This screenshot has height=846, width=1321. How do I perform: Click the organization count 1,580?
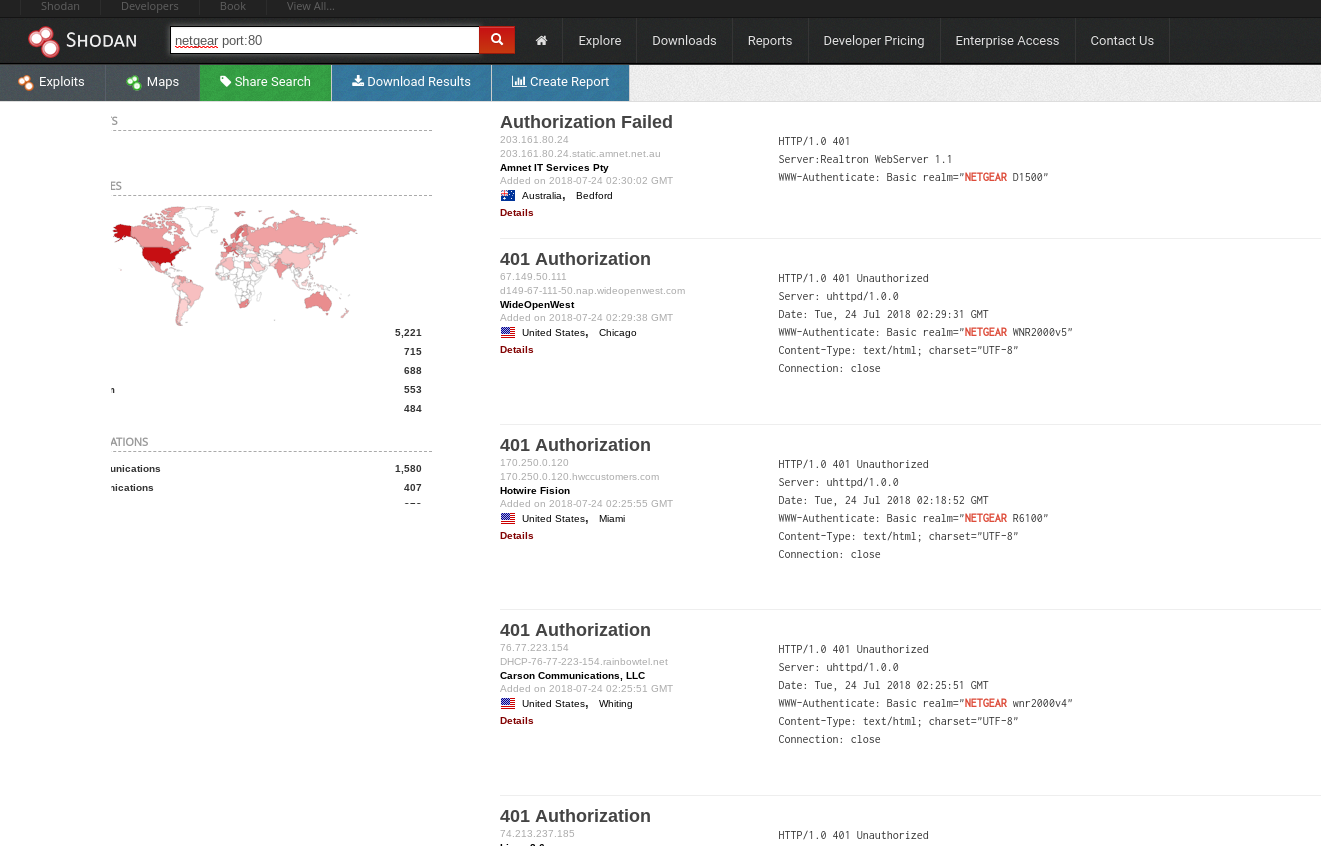(x=408, y=469)
